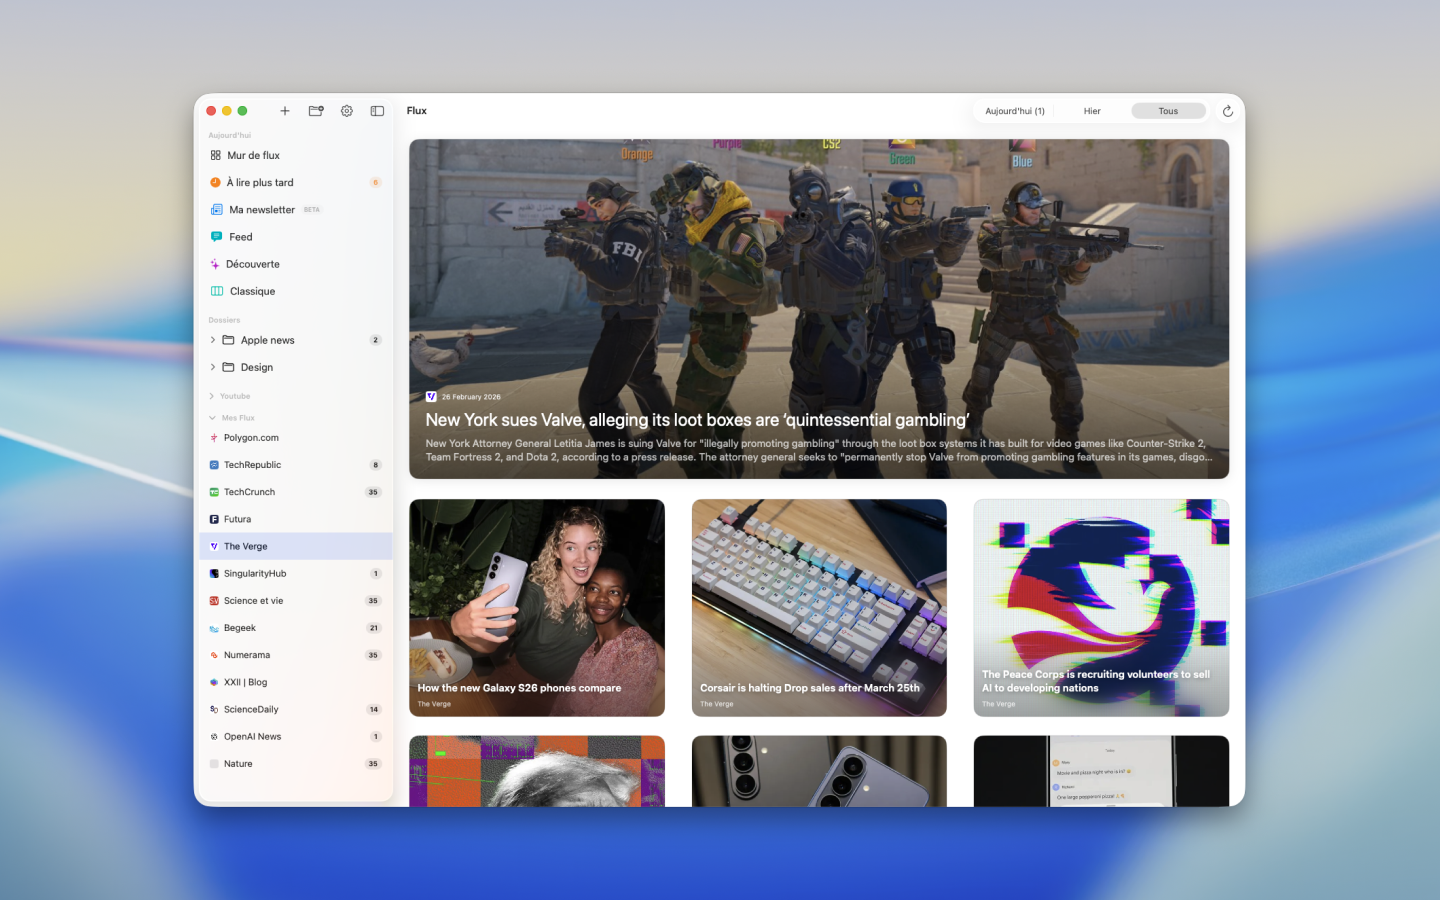This screenshot has width=1440, height=900.
Task: Open À lire plus tard list
Action: (260, 183)
